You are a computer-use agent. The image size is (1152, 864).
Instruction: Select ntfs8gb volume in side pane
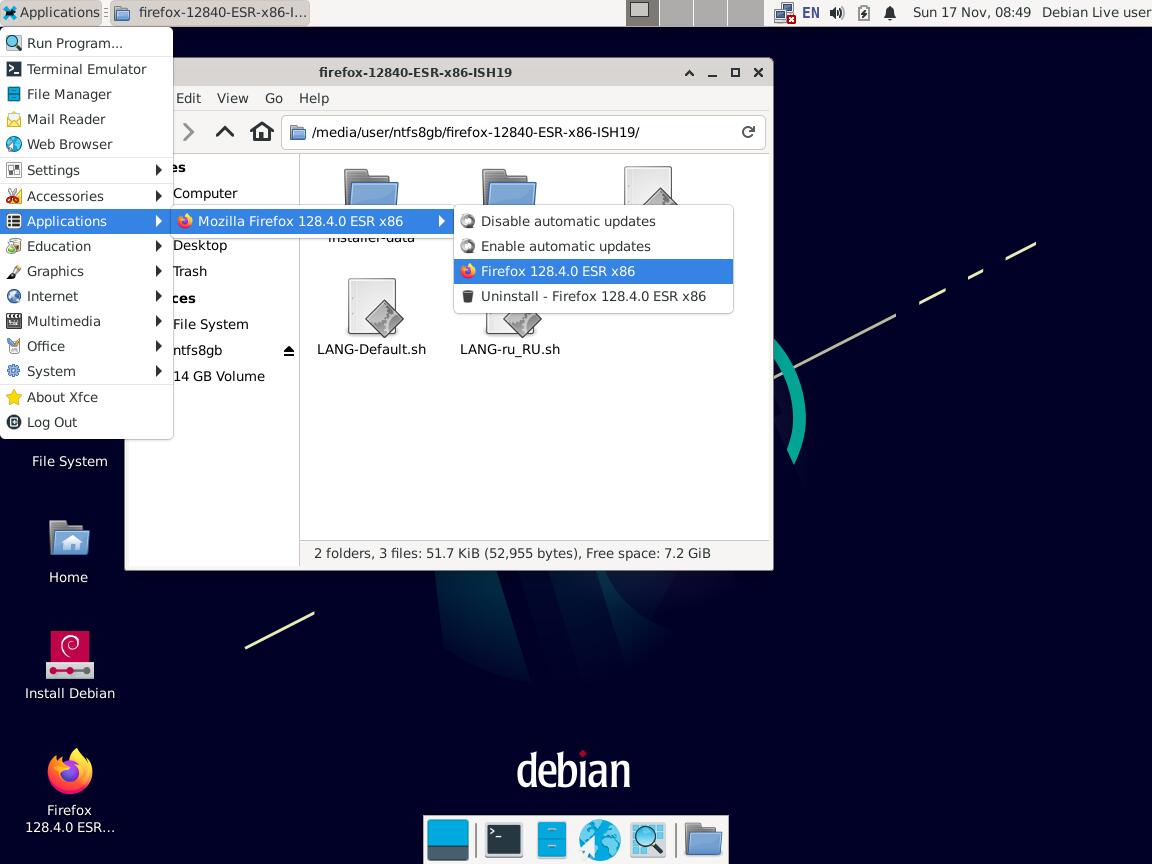198,350
